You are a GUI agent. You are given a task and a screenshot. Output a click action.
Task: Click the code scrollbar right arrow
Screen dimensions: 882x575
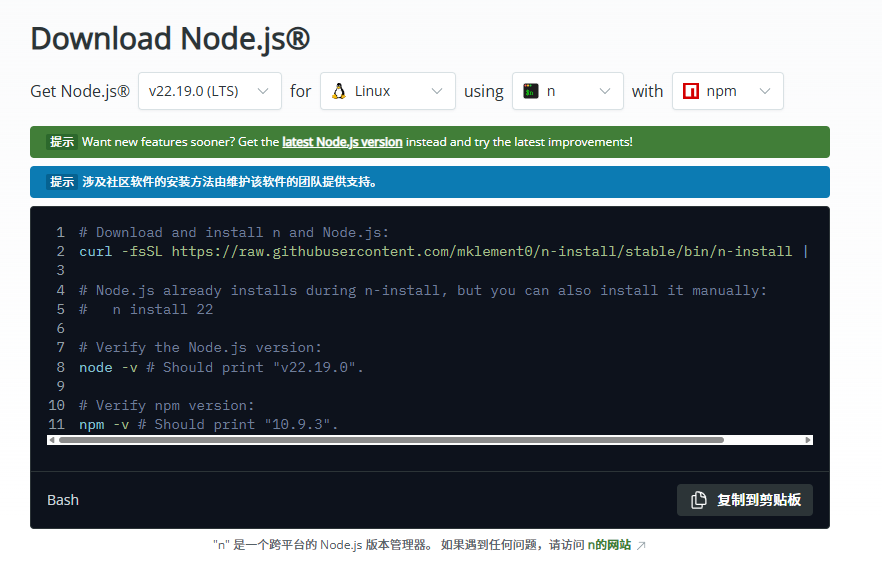pyautogui.click(x=808, y=440)
